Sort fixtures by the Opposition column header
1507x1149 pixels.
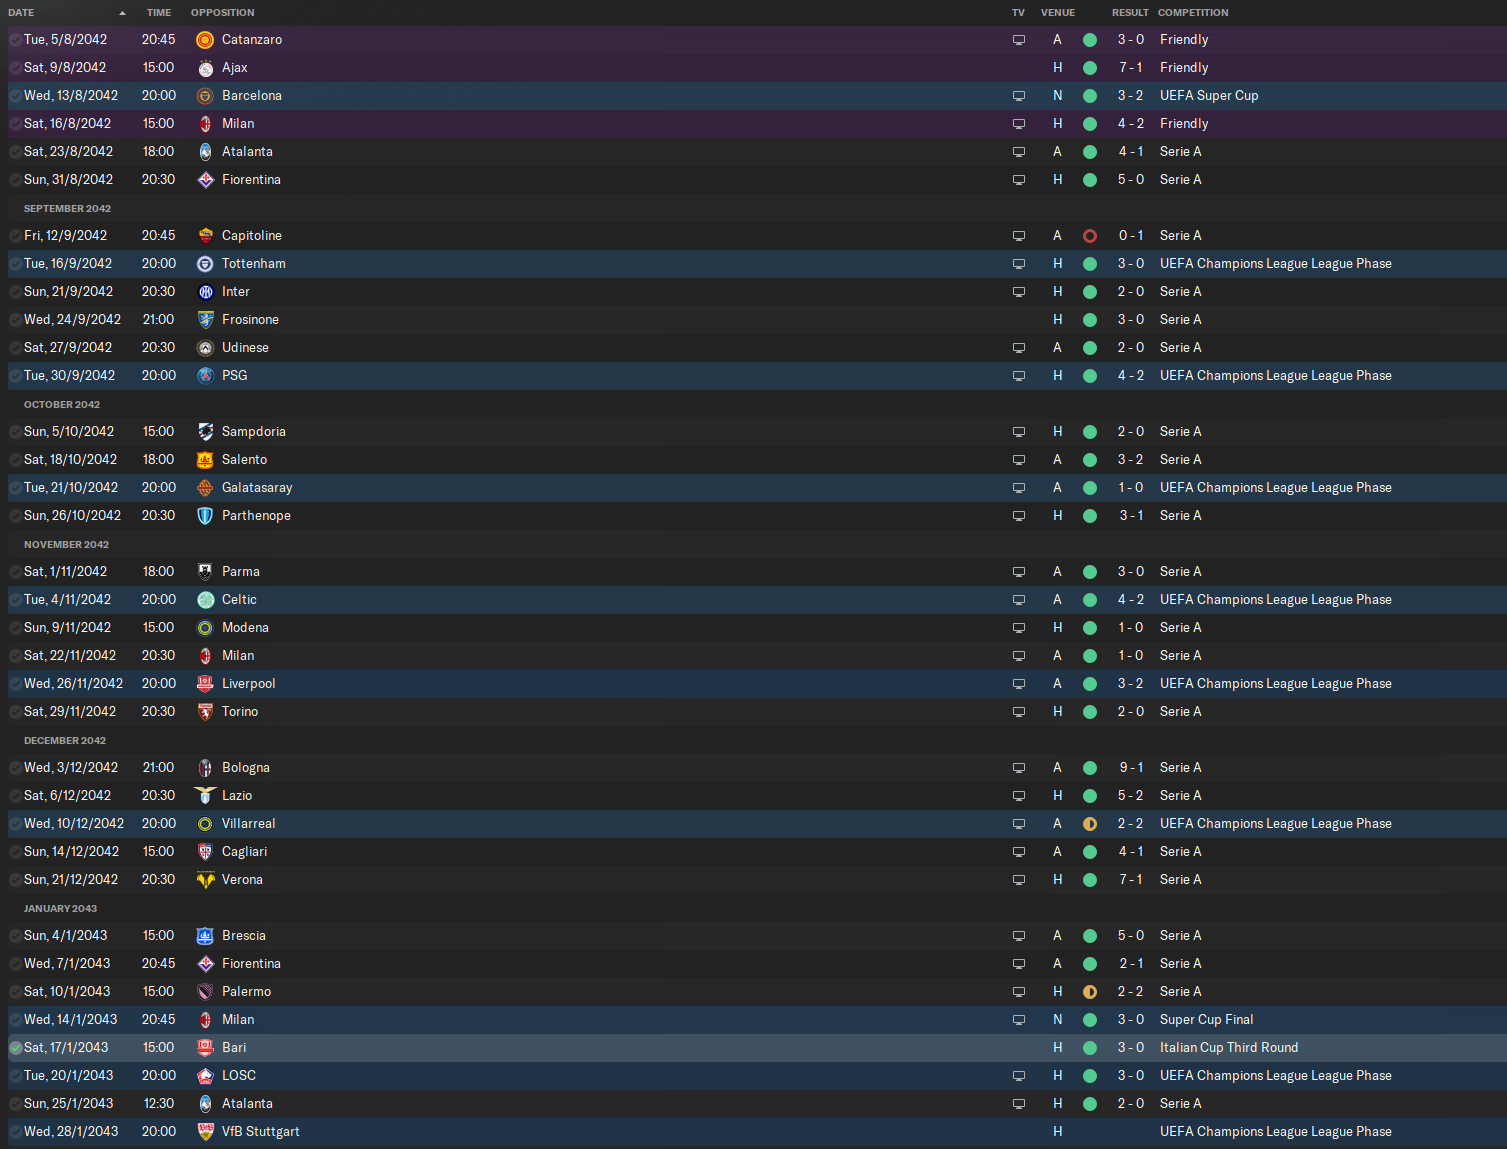pyautogui.click(x=222, y=13)
